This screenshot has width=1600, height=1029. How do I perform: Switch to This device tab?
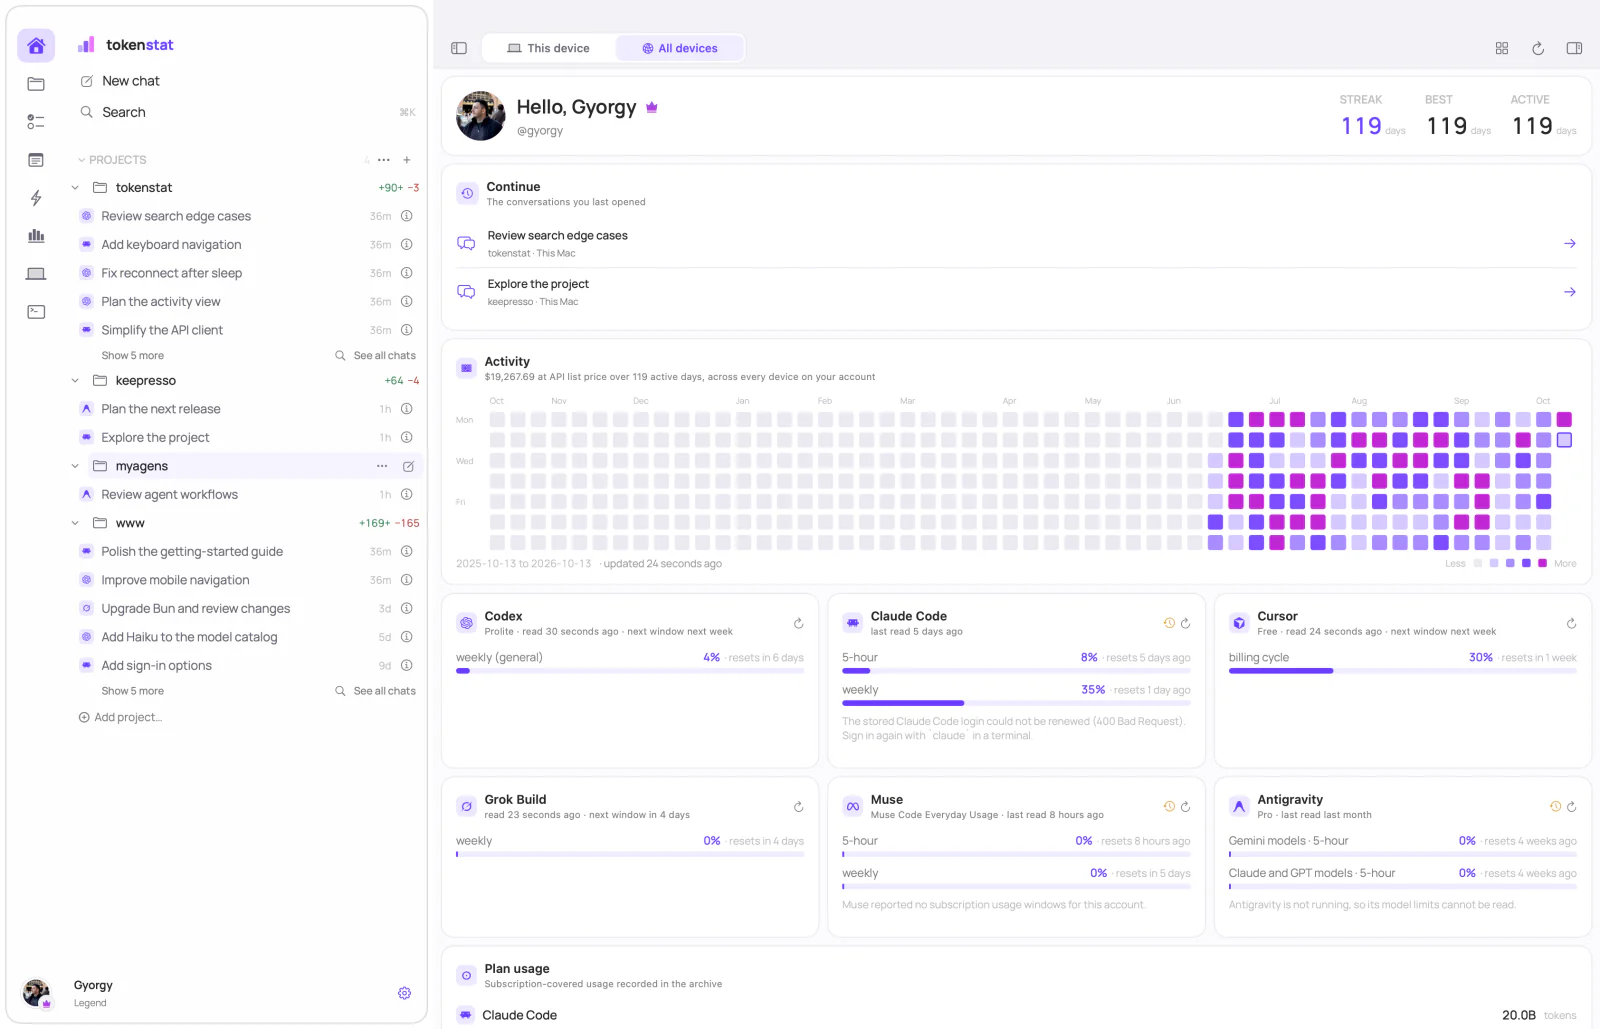(548, 48)
